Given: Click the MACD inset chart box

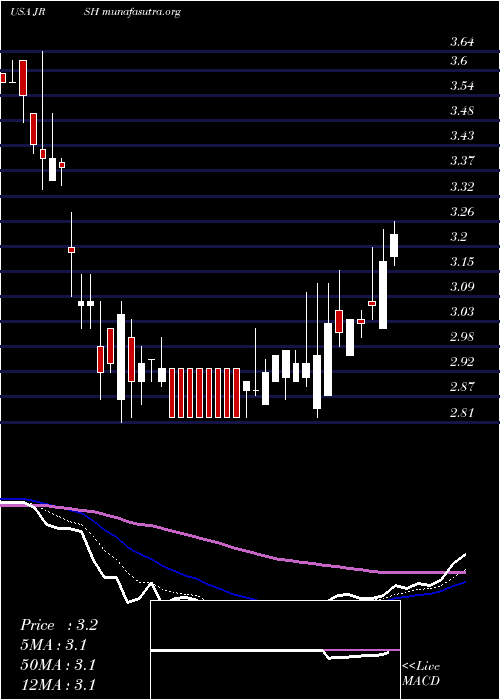Looking at the screenshot, I should click(x=275, y=650).
